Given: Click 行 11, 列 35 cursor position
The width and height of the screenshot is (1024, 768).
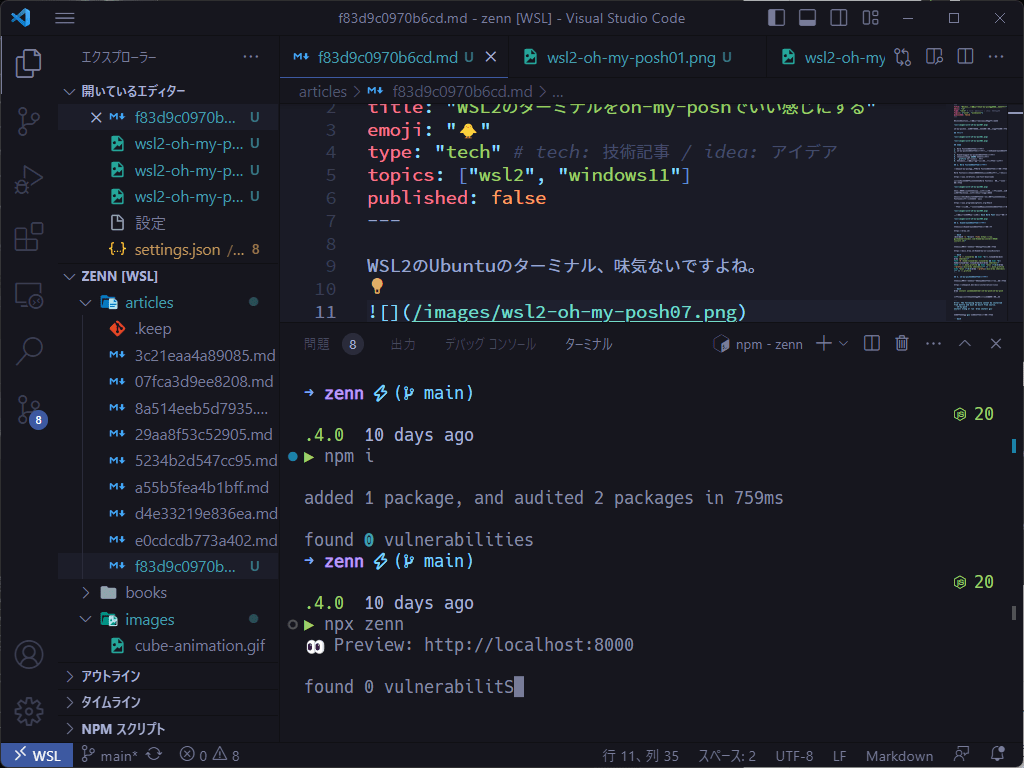Looking at the screenshot, I should (641, 756).
